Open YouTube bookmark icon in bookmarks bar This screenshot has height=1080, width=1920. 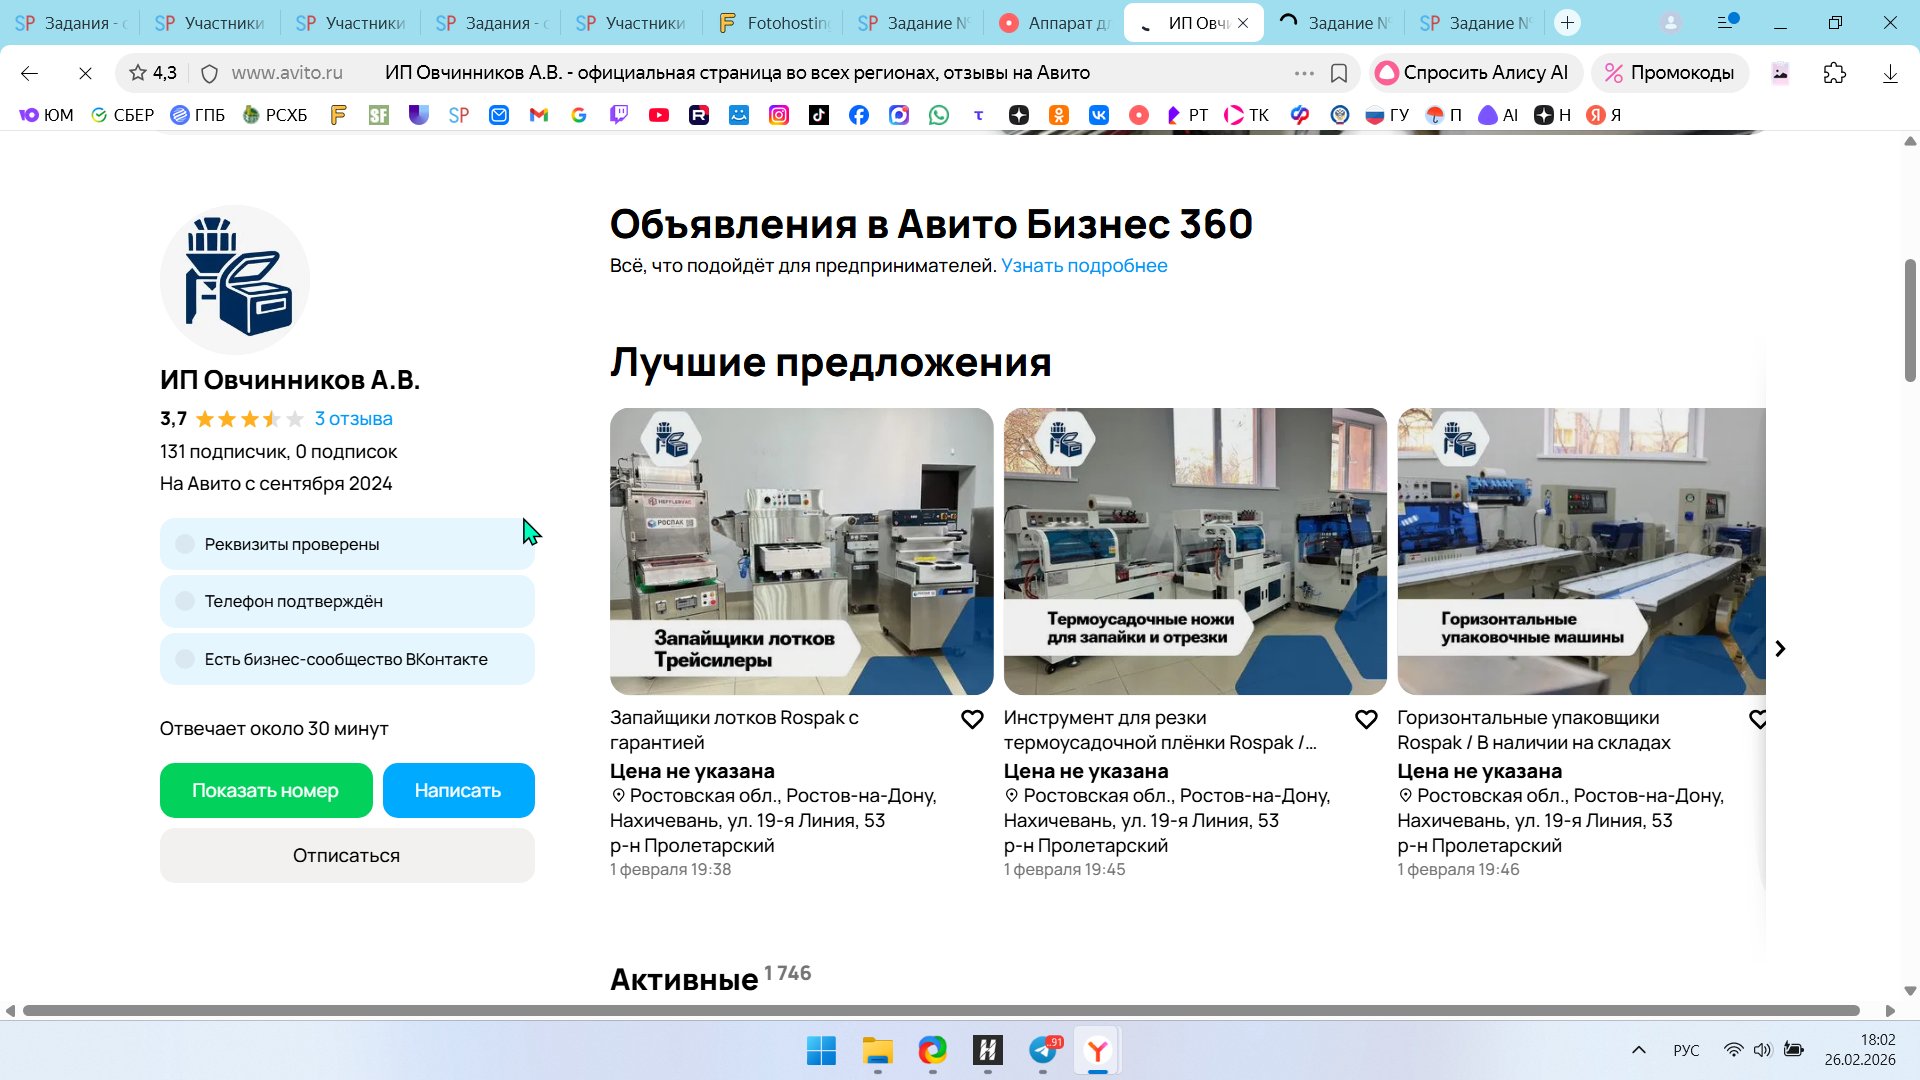658,115
